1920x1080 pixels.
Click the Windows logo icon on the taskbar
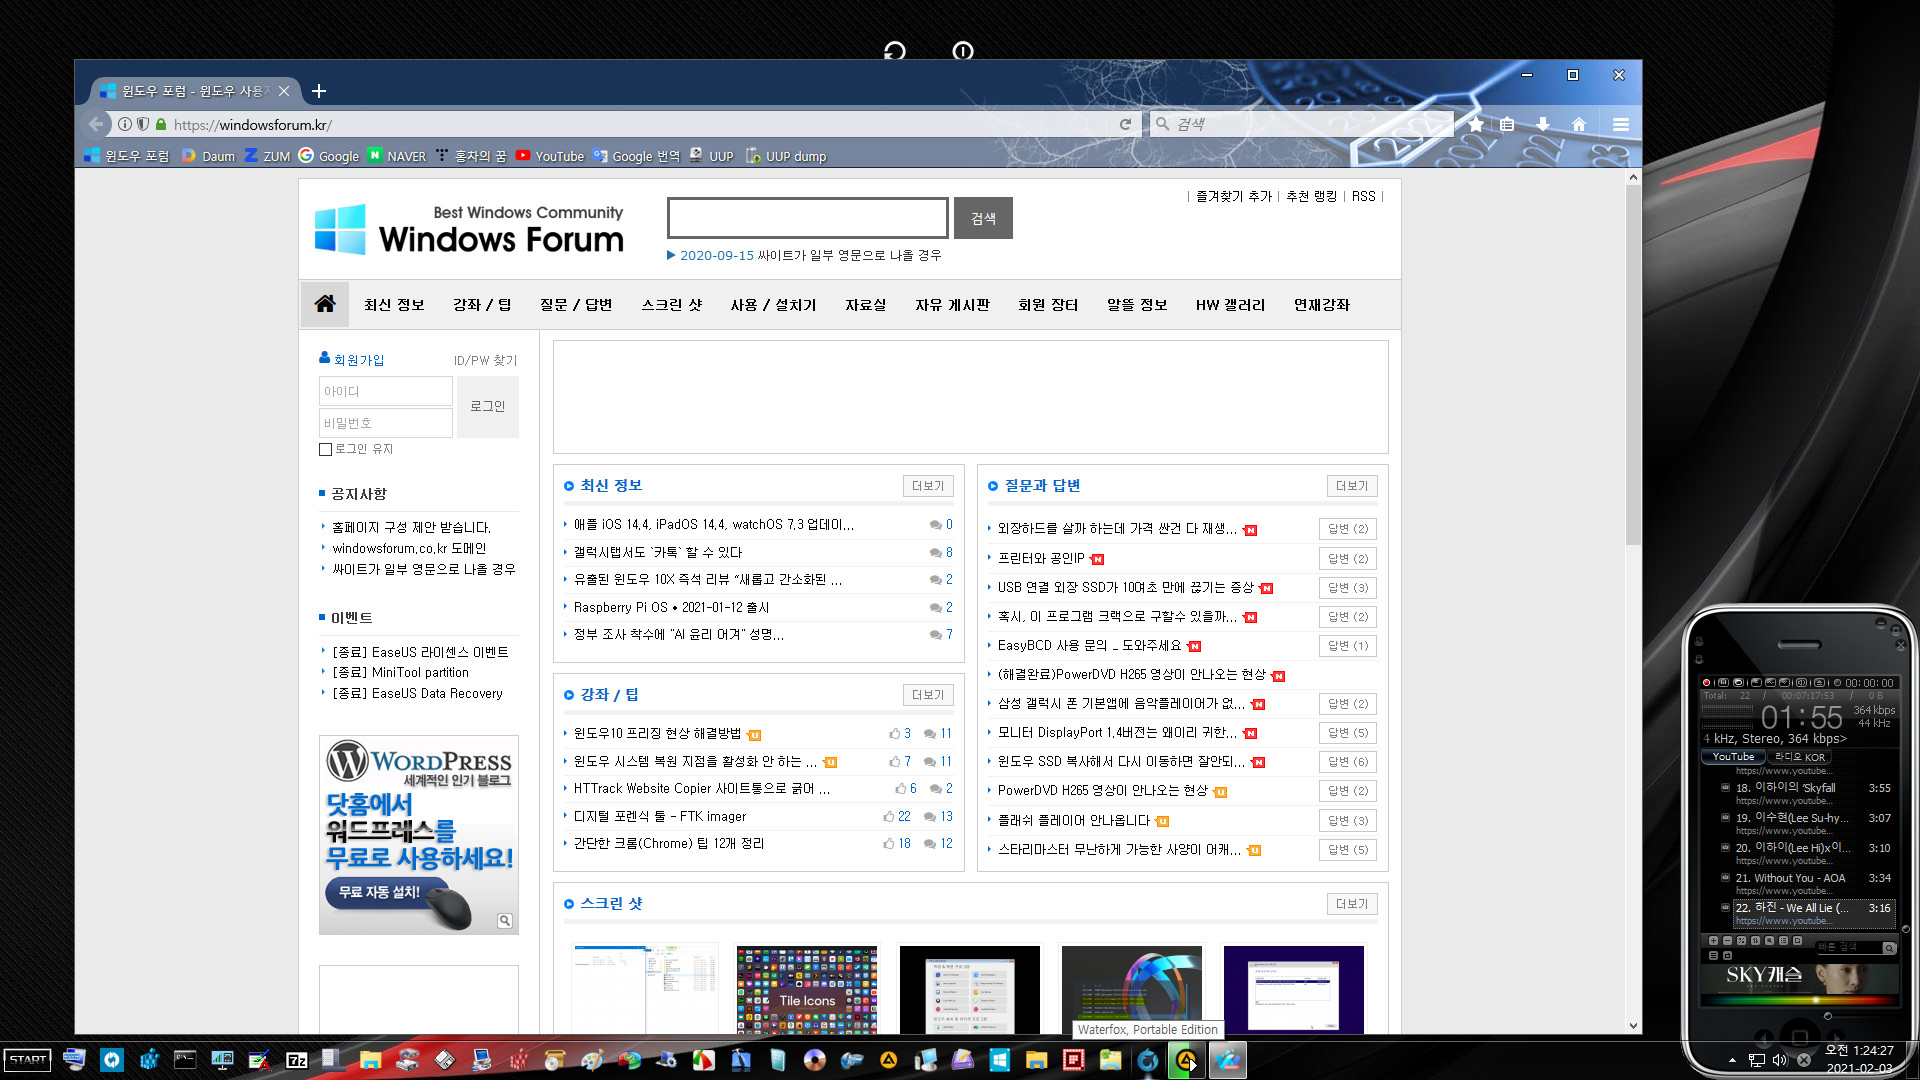coord(1000,1060)
